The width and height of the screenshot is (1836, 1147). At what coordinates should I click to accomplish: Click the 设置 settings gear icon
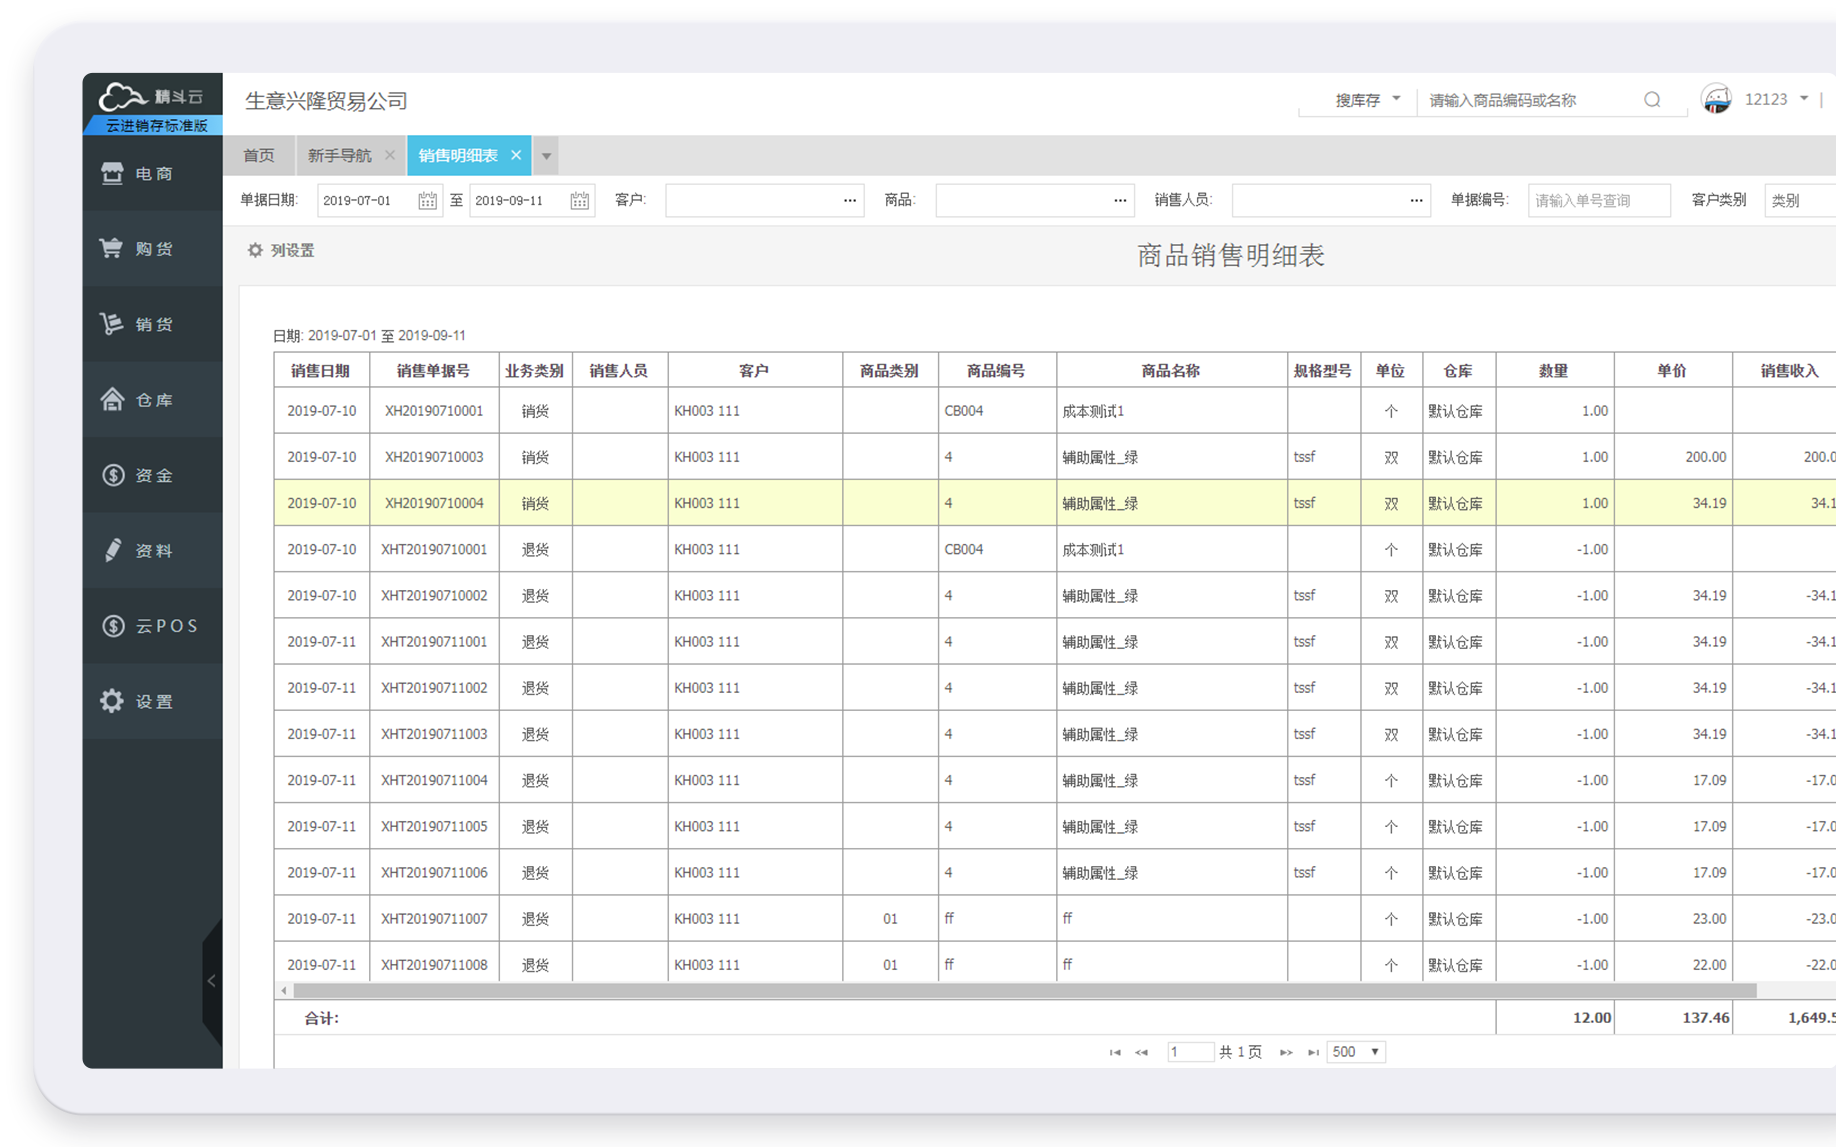[112, 701]
